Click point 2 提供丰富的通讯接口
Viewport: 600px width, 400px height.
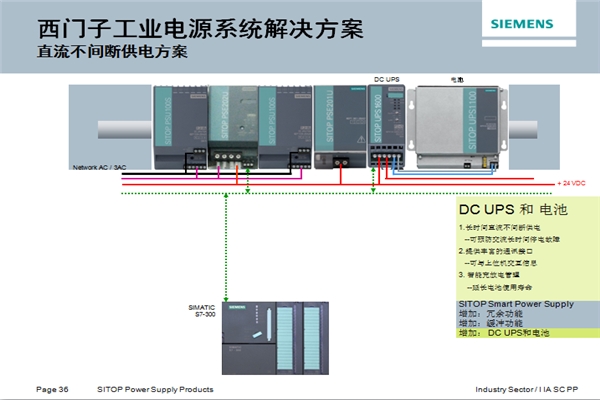[496, 251]
